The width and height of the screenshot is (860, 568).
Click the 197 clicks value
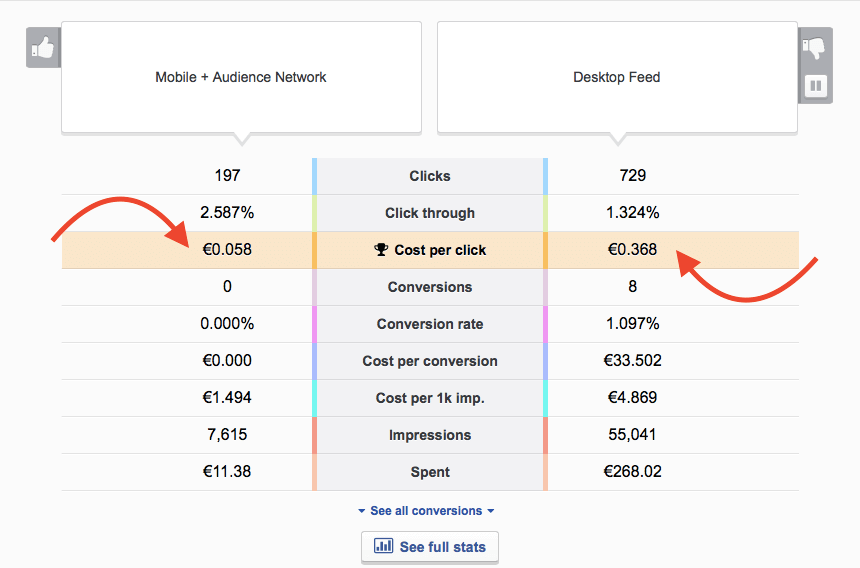[227, 175]
